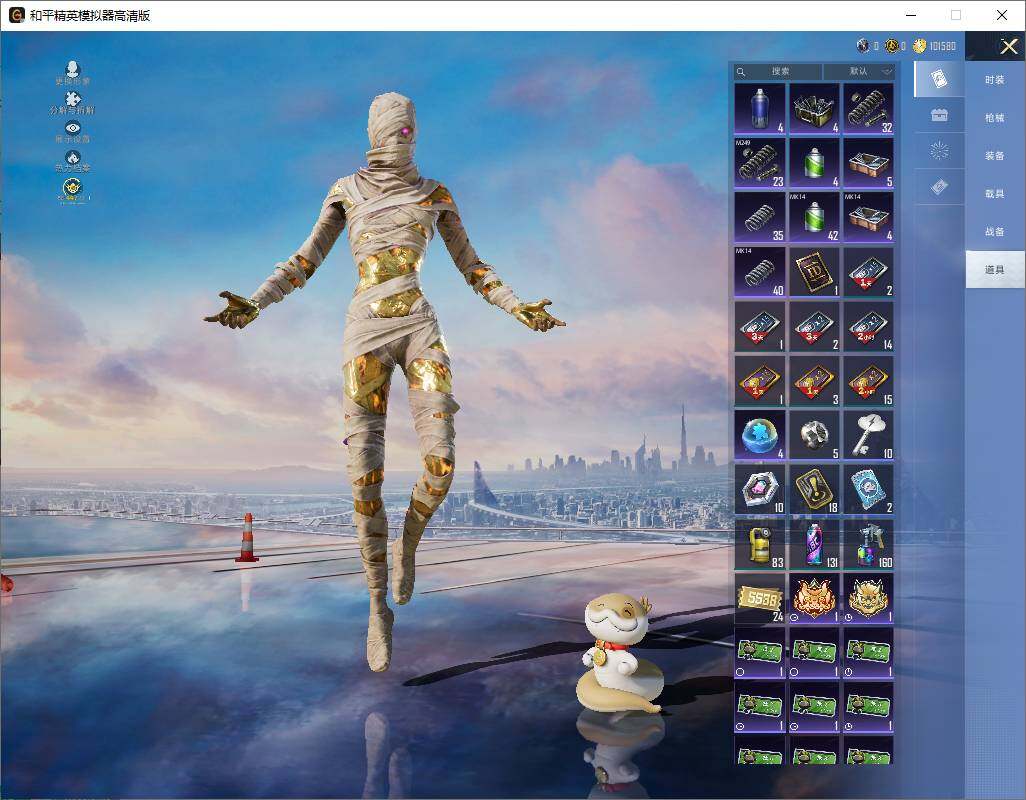This screenshot has width=1026, height=800.
Task: Select the blue spray can item
Action: [x=760, y=109]
